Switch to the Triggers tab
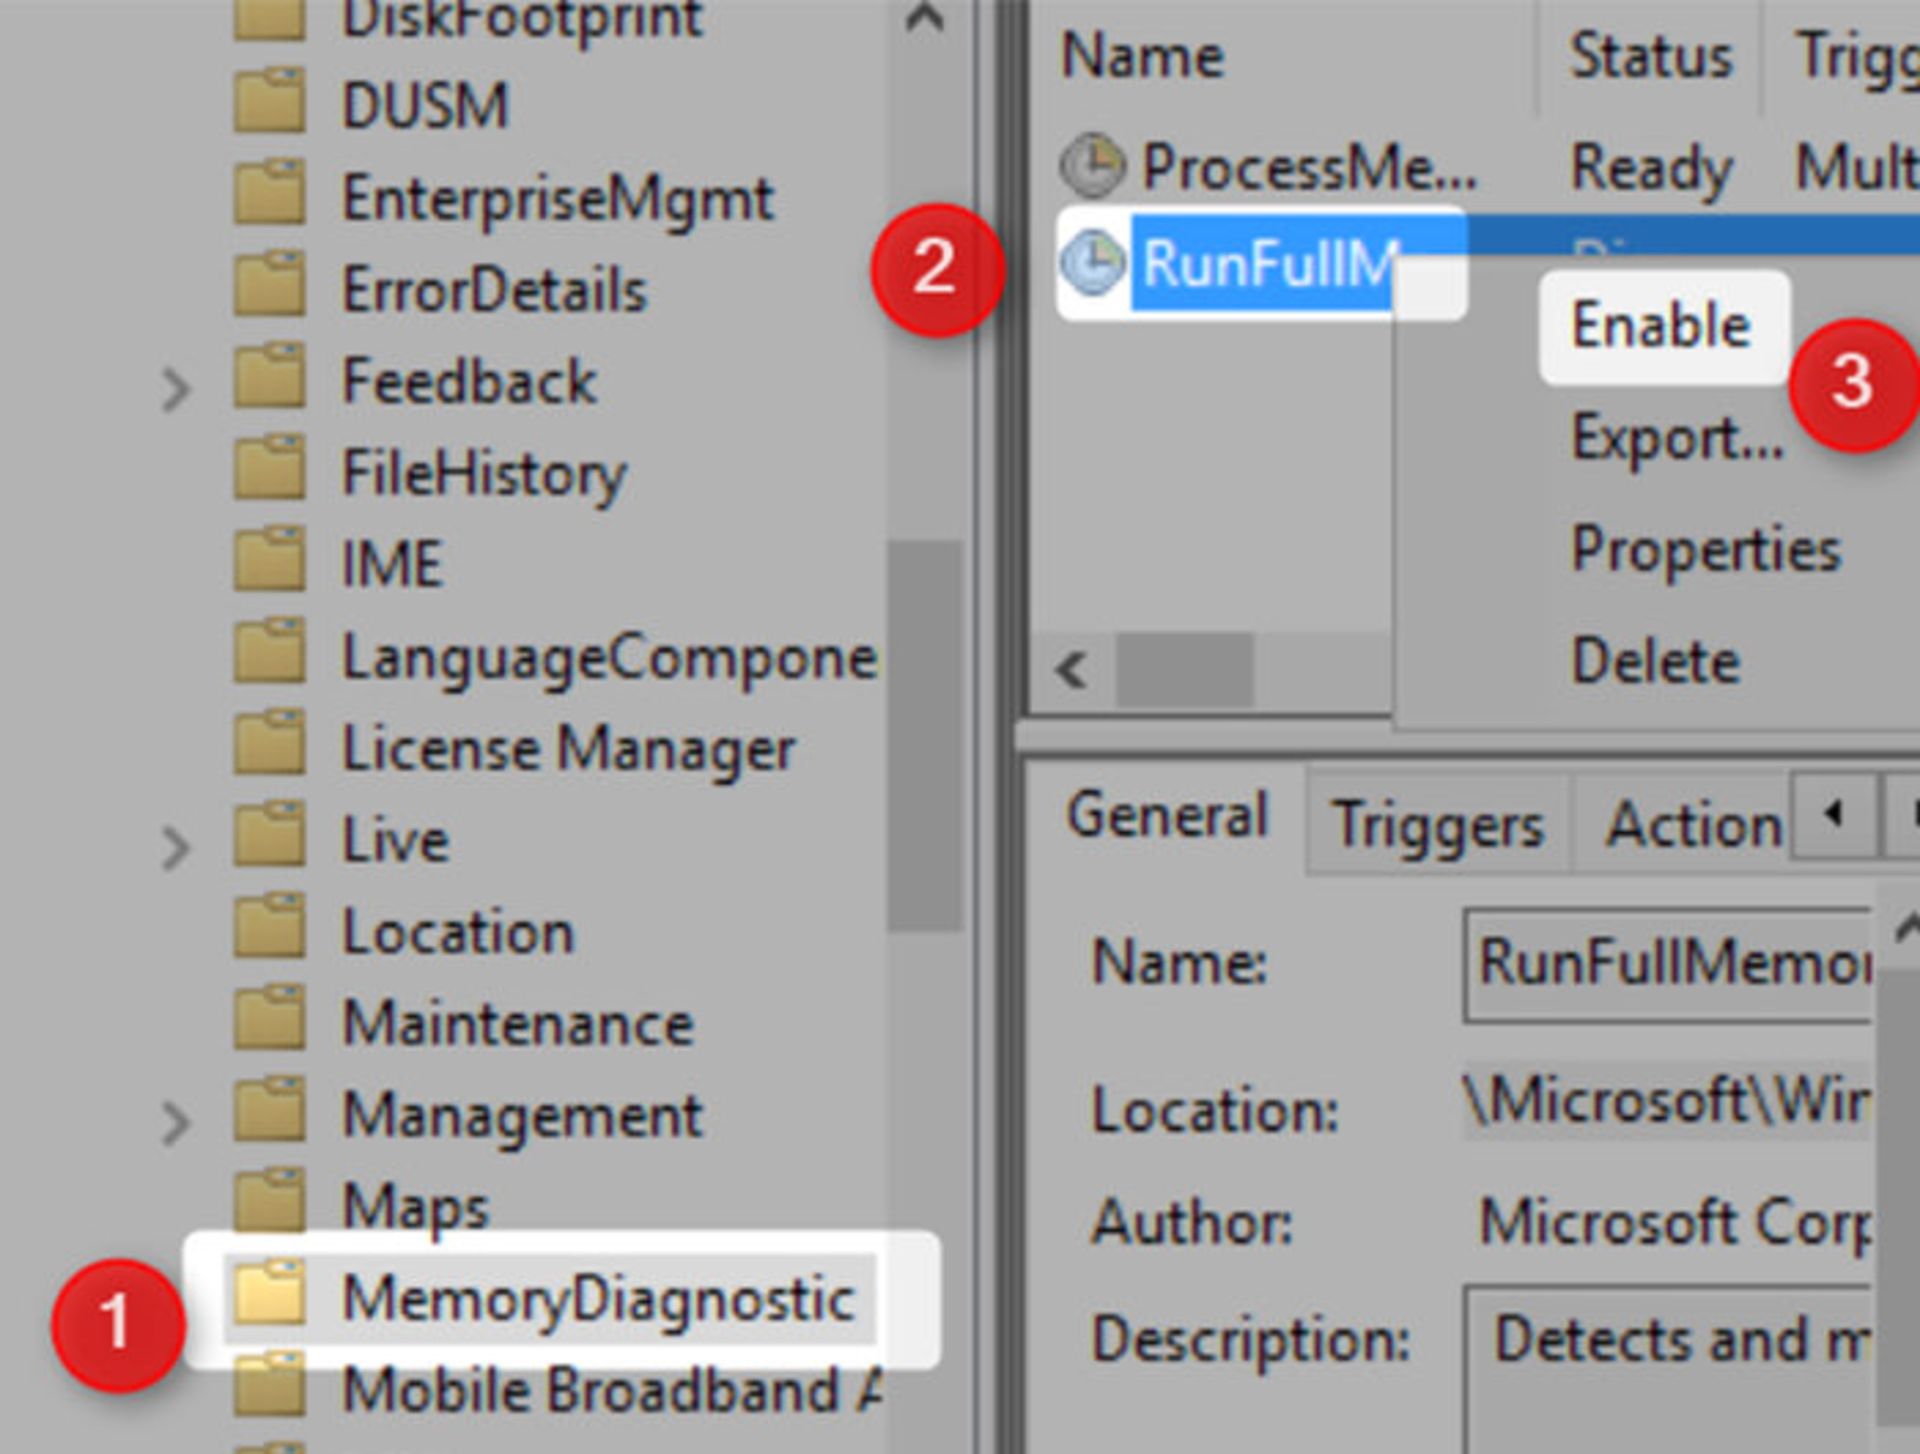Screen dimensions: 1920x1454 (x=1438, y=825)
